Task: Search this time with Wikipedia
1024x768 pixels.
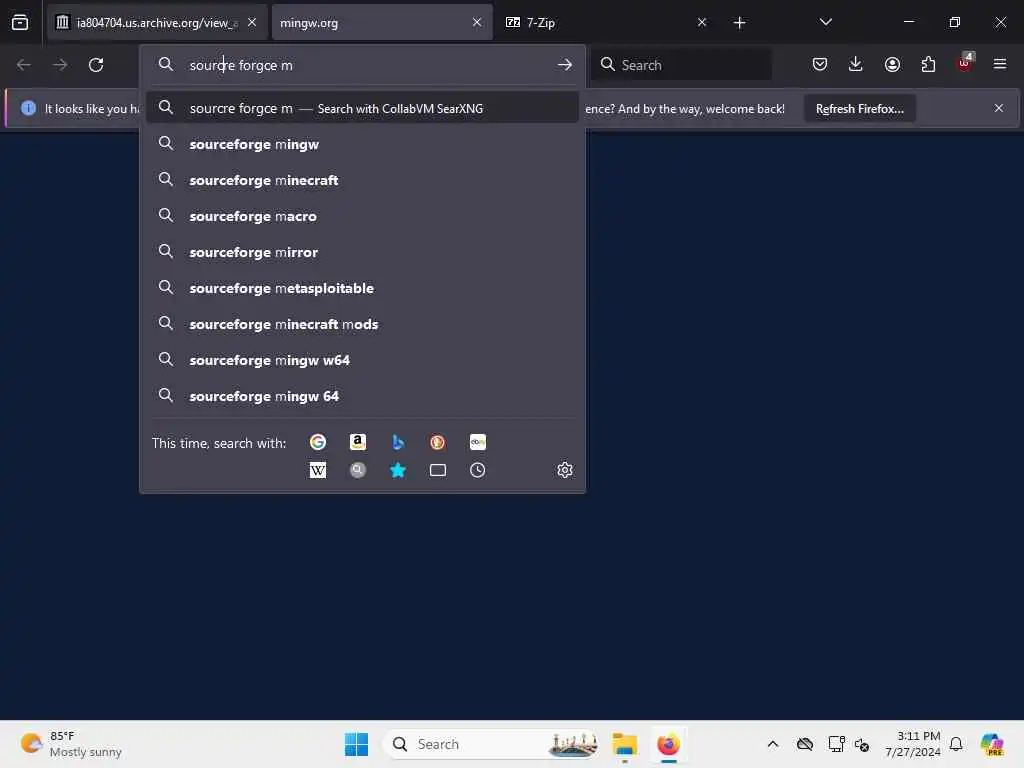Action: click(318, 470)
